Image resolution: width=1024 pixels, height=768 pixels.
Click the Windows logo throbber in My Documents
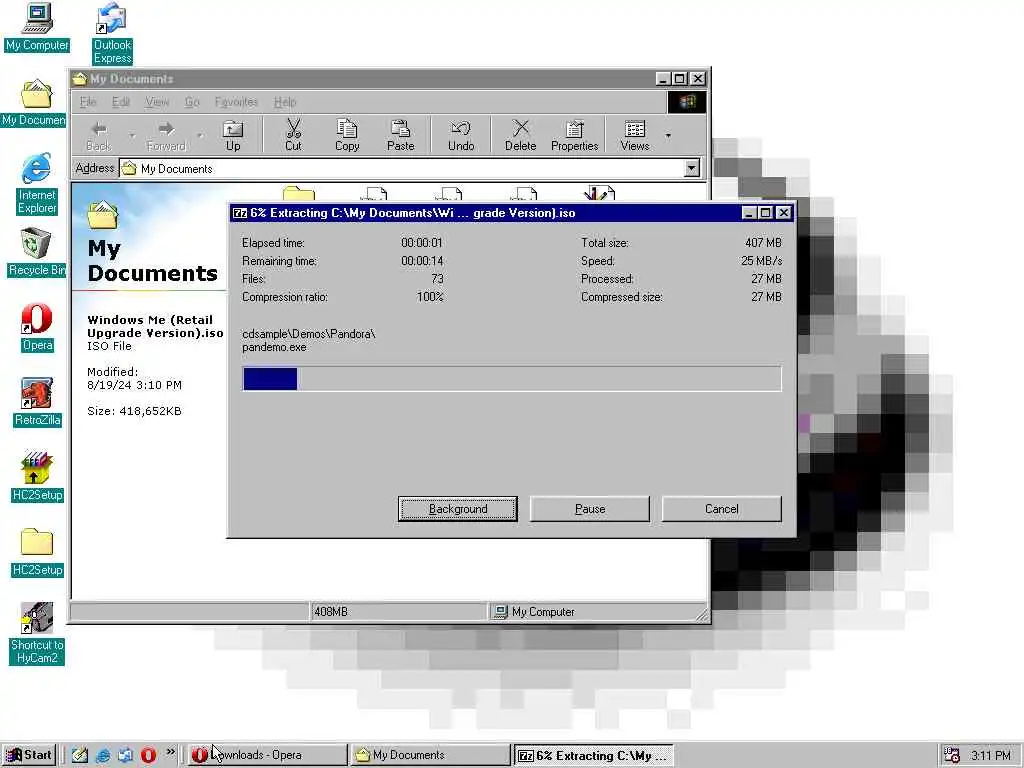[x=686, y=102]
